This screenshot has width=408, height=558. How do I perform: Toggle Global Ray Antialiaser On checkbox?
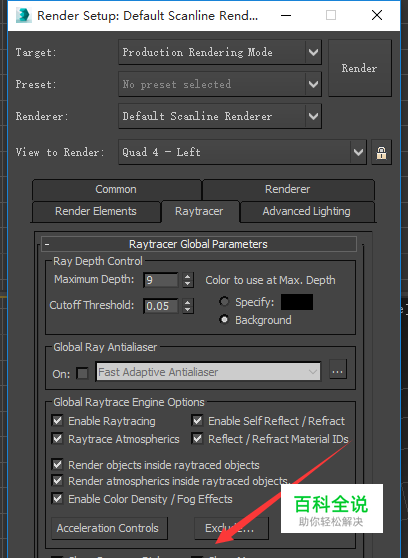(82, 373)
